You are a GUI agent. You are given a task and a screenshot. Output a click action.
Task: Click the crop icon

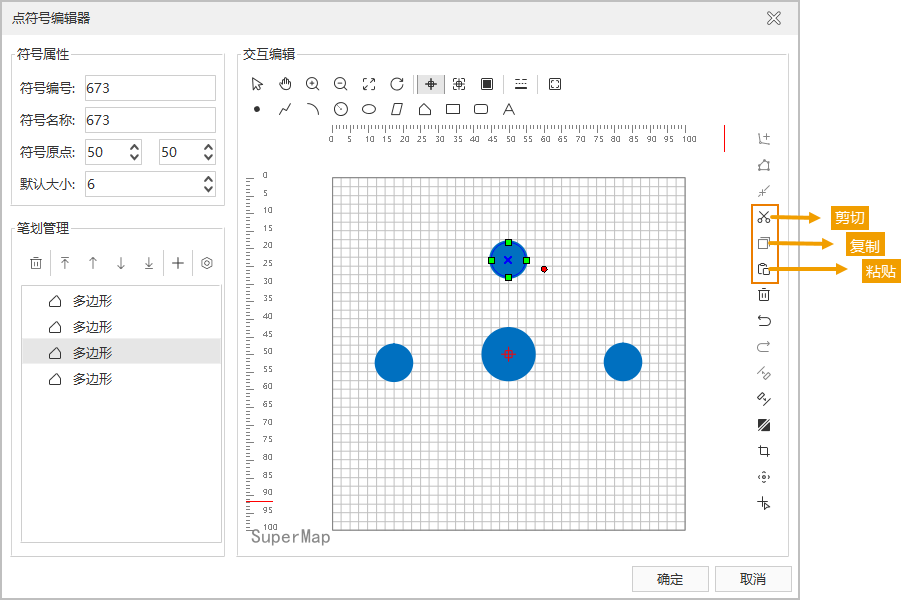pos(764,451)
